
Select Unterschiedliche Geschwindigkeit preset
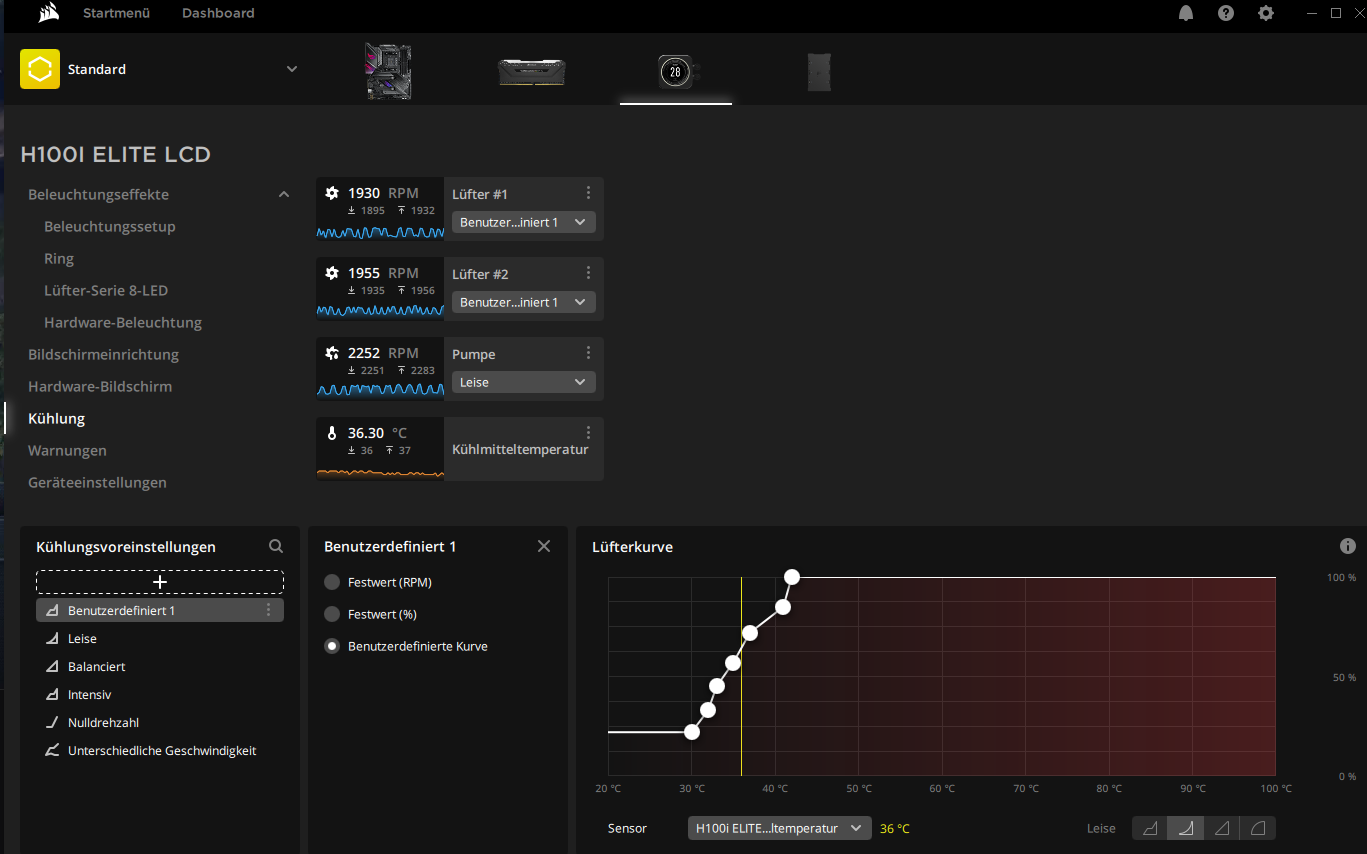coord(160,750)
